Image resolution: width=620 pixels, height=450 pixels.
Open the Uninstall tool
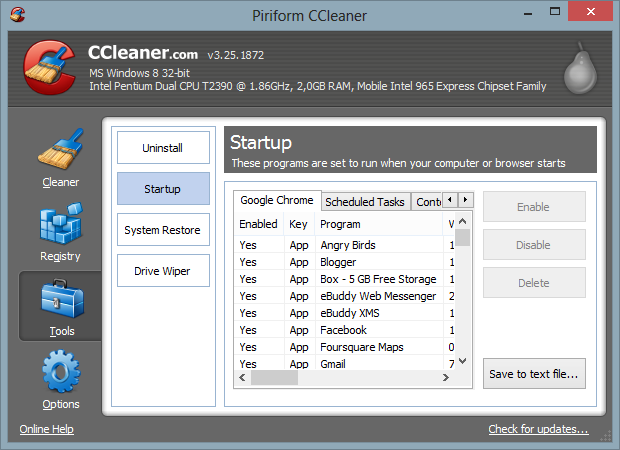point(163,147)
